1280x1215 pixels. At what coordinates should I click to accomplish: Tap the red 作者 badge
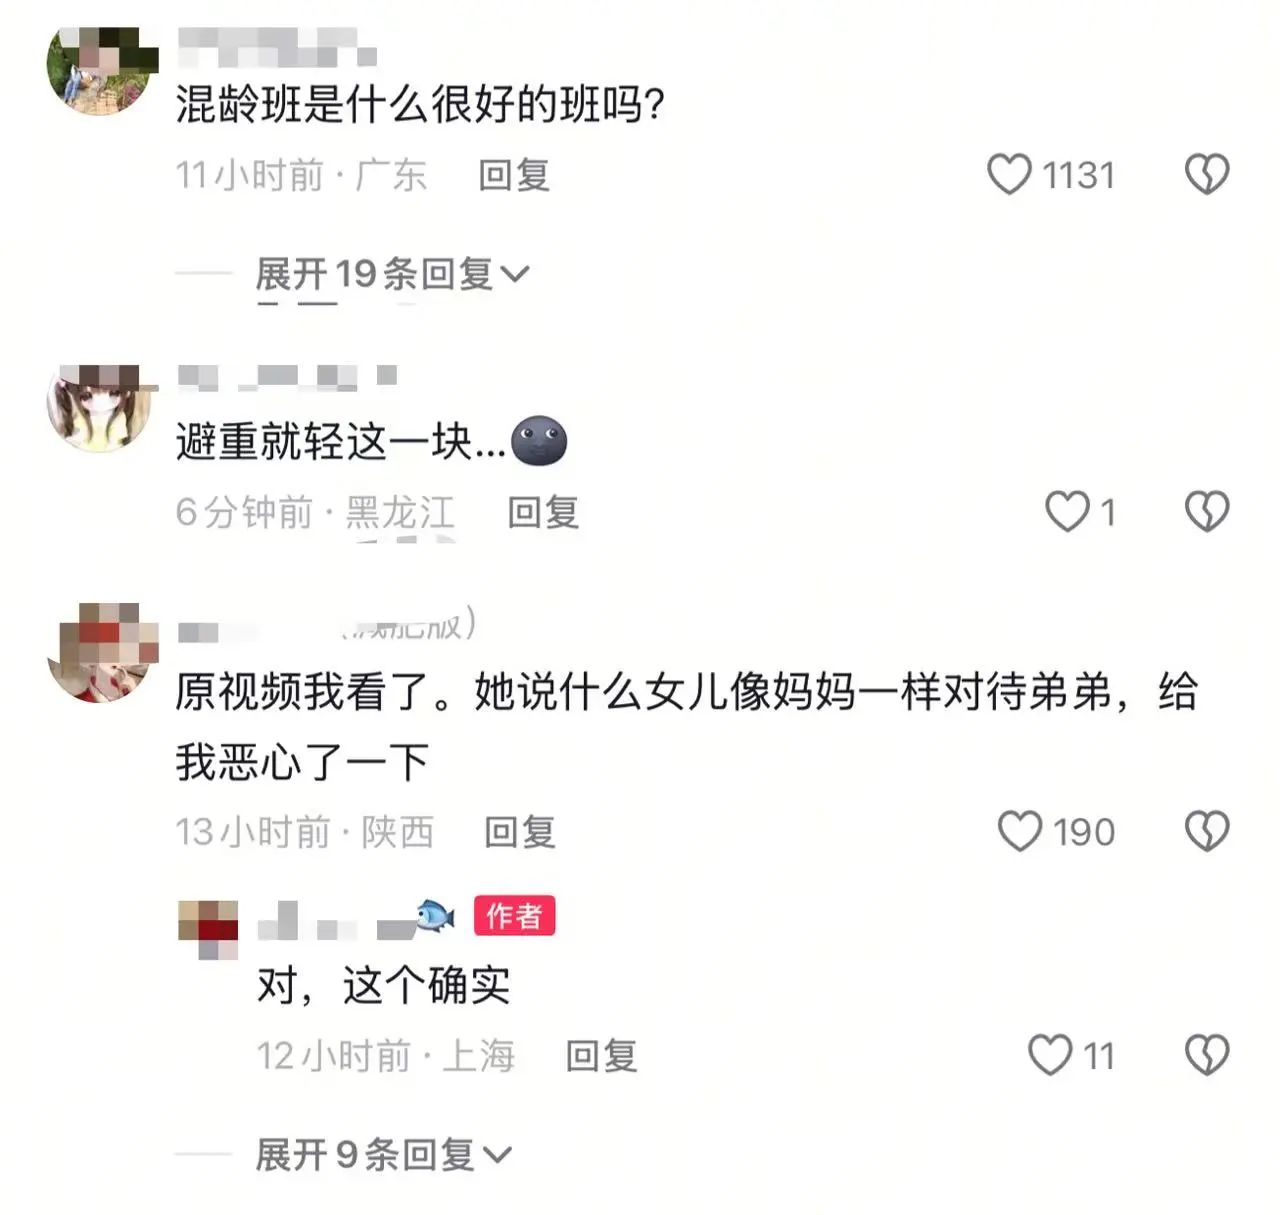[x=514, y=915]
